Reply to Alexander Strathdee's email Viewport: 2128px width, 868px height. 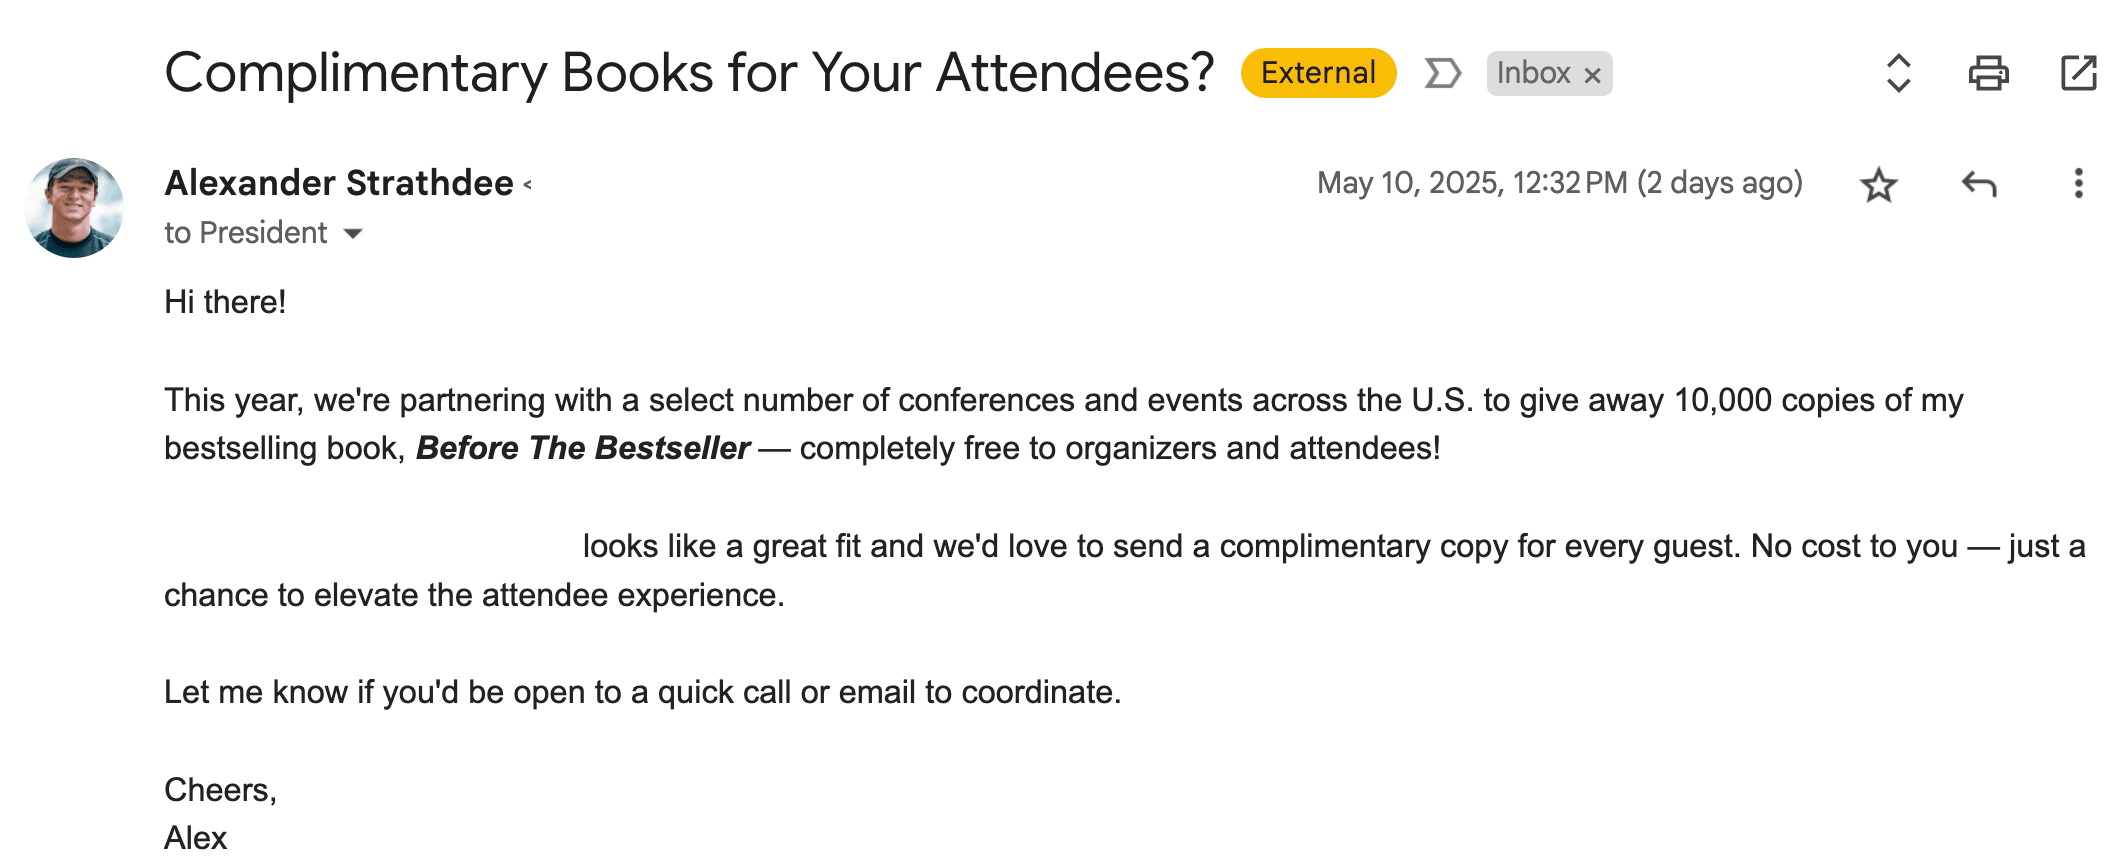pos(1978,184)
